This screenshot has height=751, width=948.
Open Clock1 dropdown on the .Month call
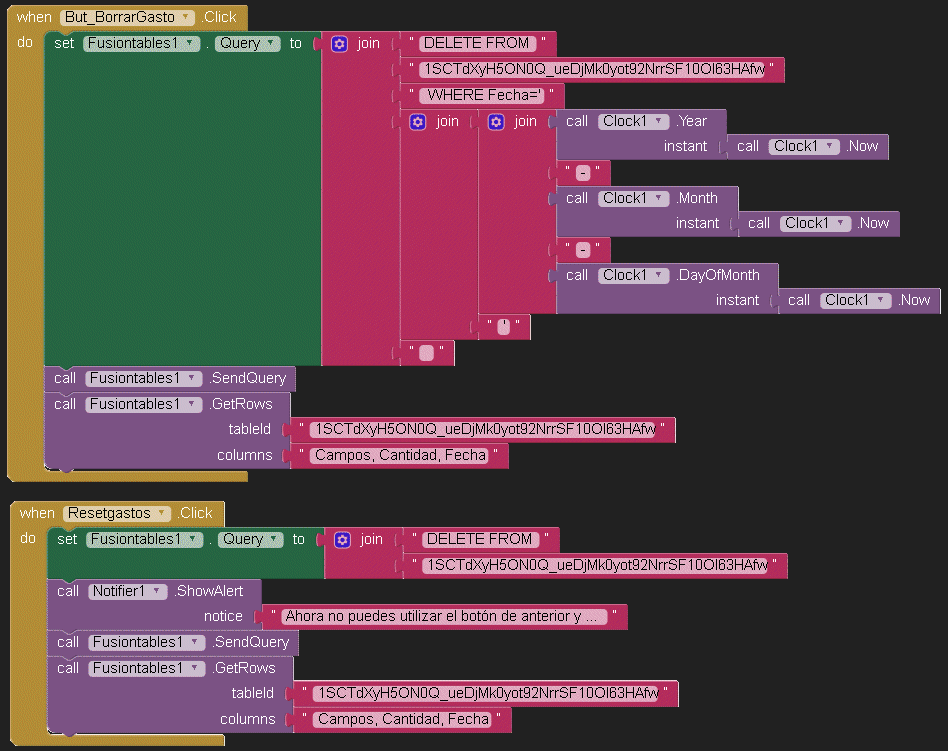660,198
